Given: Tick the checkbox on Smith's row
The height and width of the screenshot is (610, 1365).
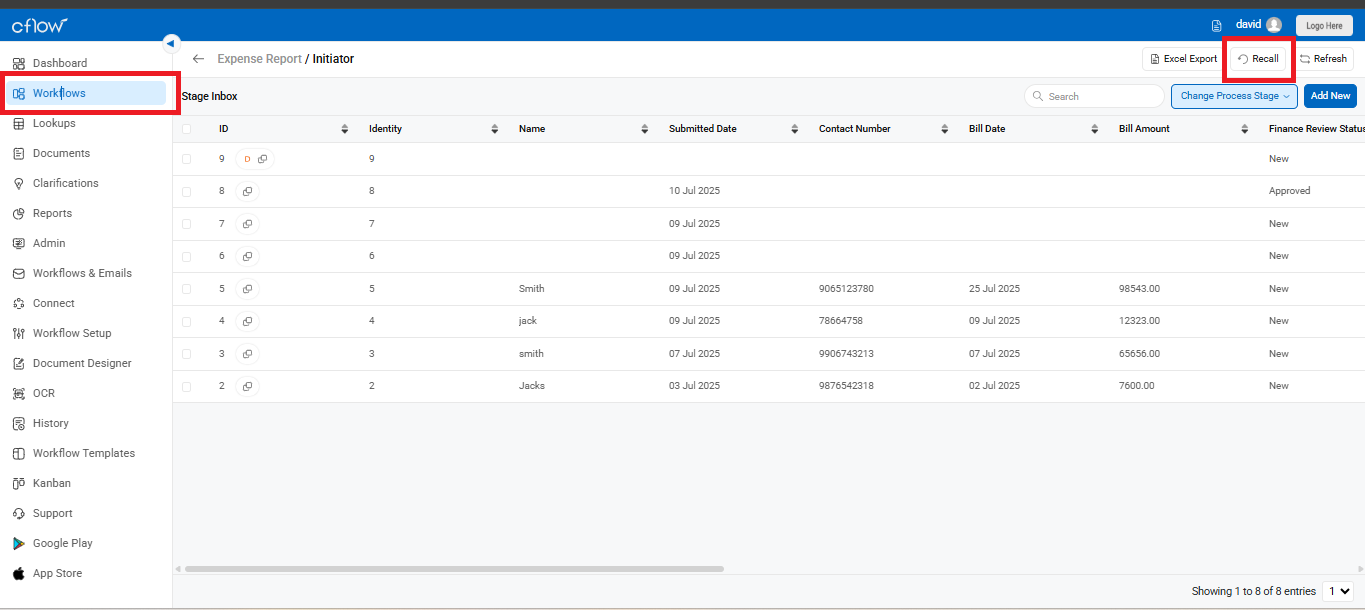Looking at the screenshot, I should tap(187, 289).
